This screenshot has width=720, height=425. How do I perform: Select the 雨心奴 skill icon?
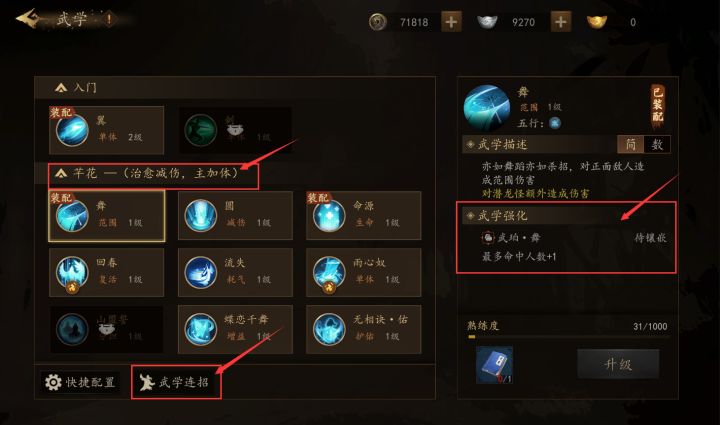[x=329, y=273]
